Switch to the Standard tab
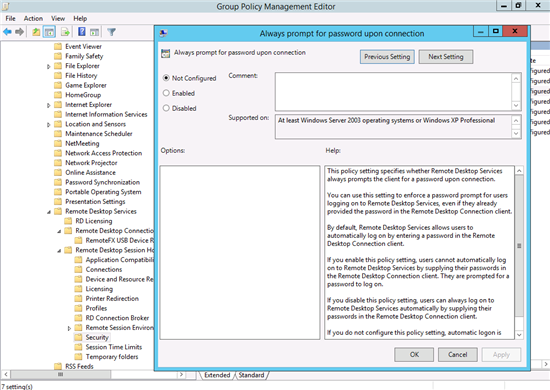 coord(251,375)
